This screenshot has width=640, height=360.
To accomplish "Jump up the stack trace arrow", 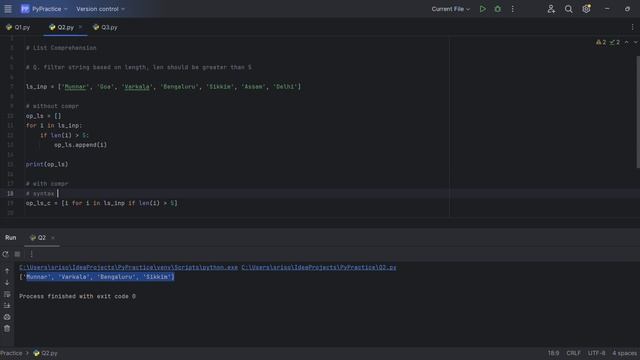I will [7, 271].
